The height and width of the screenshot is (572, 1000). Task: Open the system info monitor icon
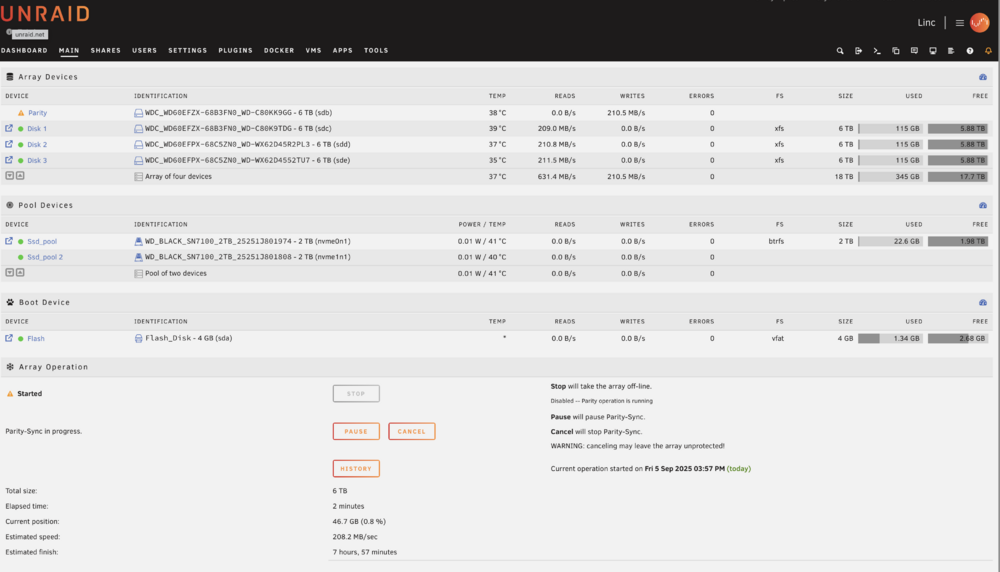point(932,51)
